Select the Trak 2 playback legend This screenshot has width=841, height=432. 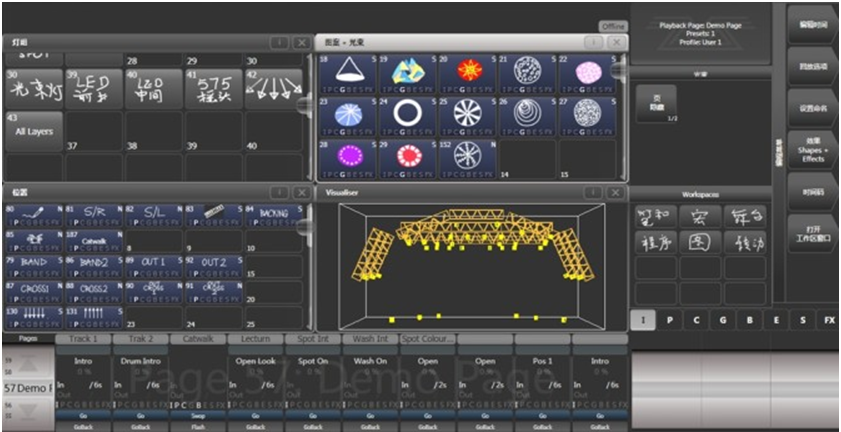pyautogui.click(x=141, y=339)
